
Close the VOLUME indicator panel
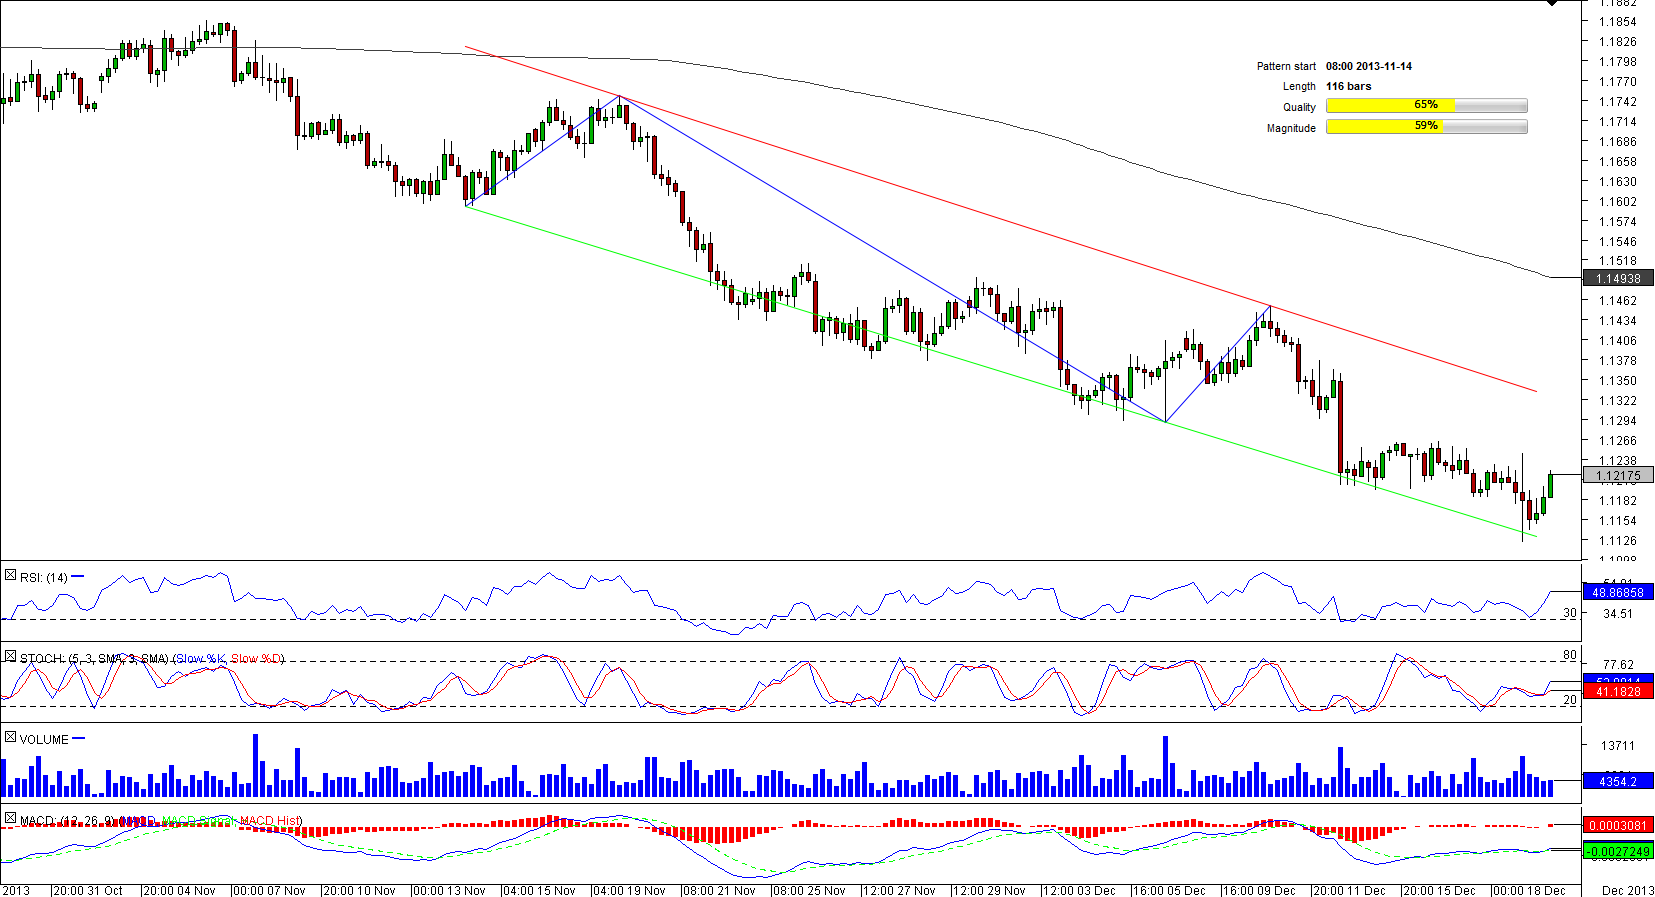click(10, 738)
